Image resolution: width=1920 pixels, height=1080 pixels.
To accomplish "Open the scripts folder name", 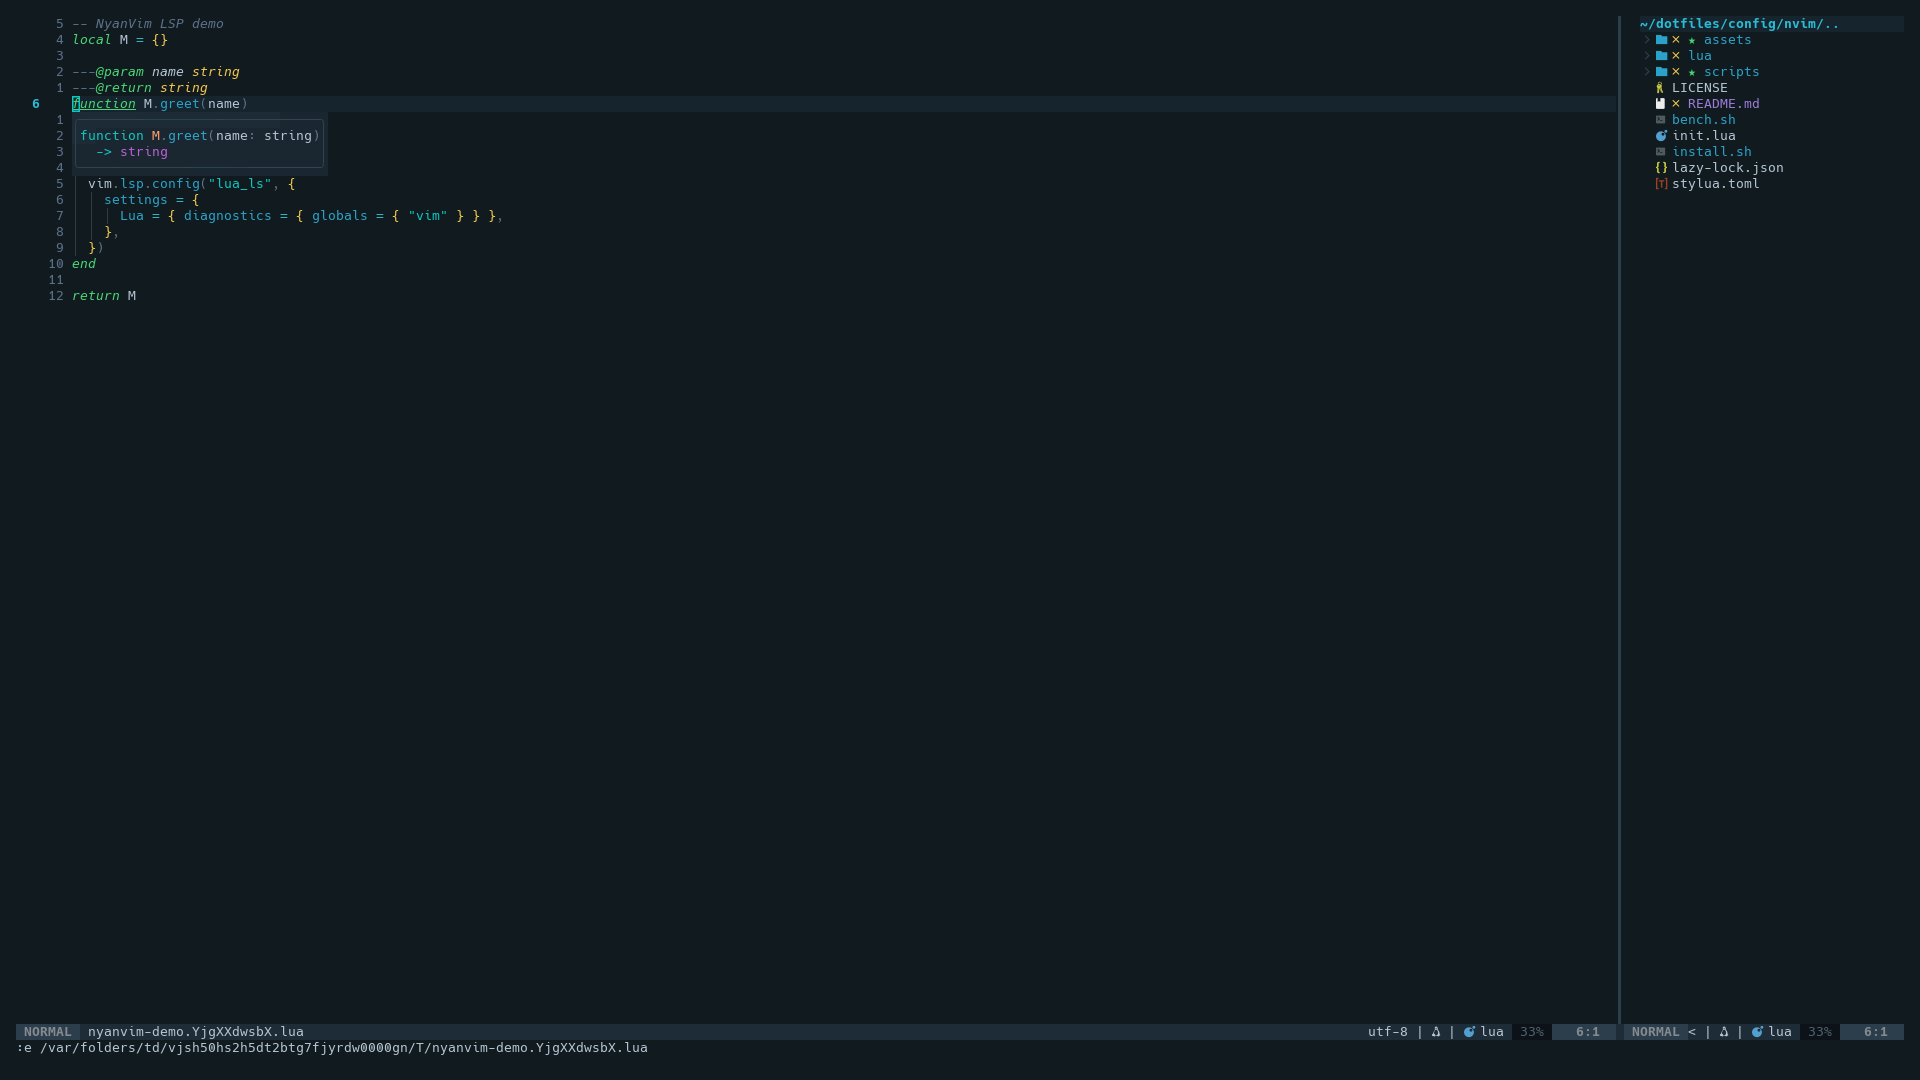I will click(x=1732, y=72).
